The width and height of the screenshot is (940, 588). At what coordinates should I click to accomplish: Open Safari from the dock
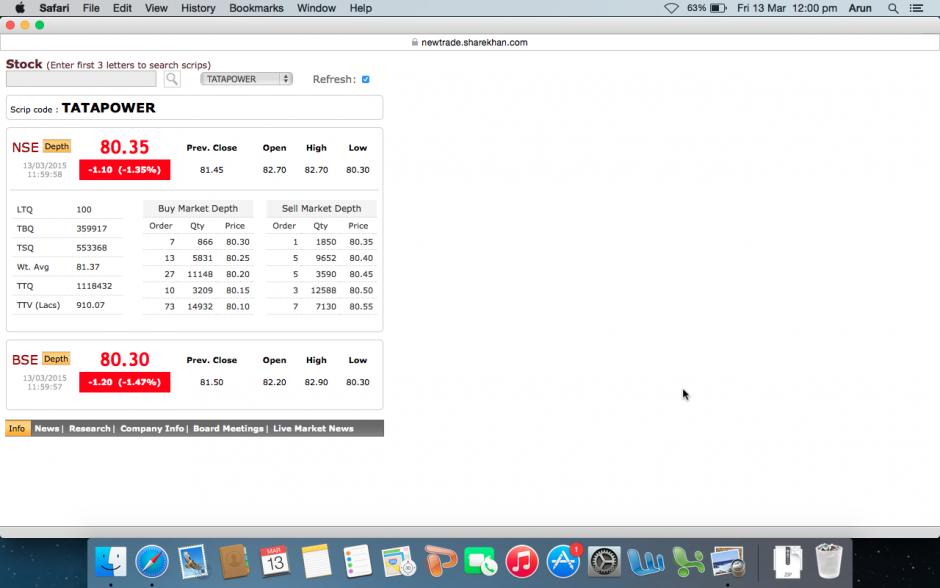(152, 562)
